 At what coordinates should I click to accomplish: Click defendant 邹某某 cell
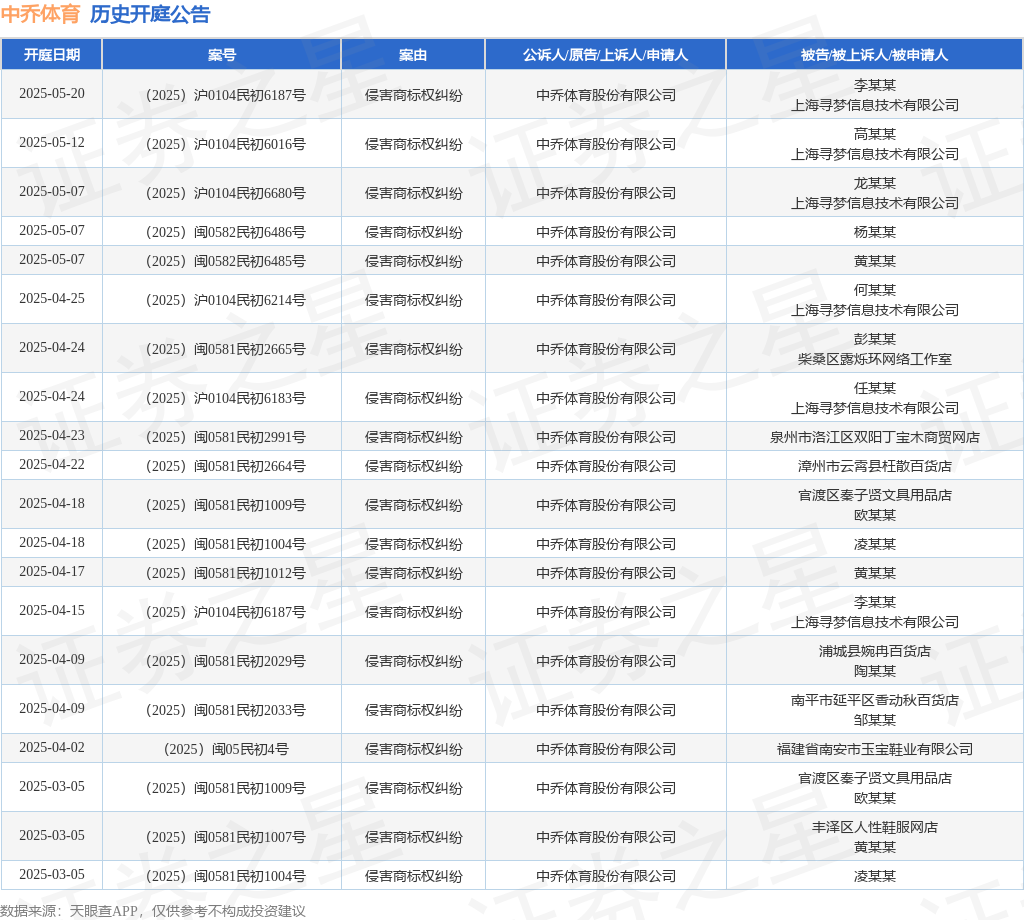(874, 720)
